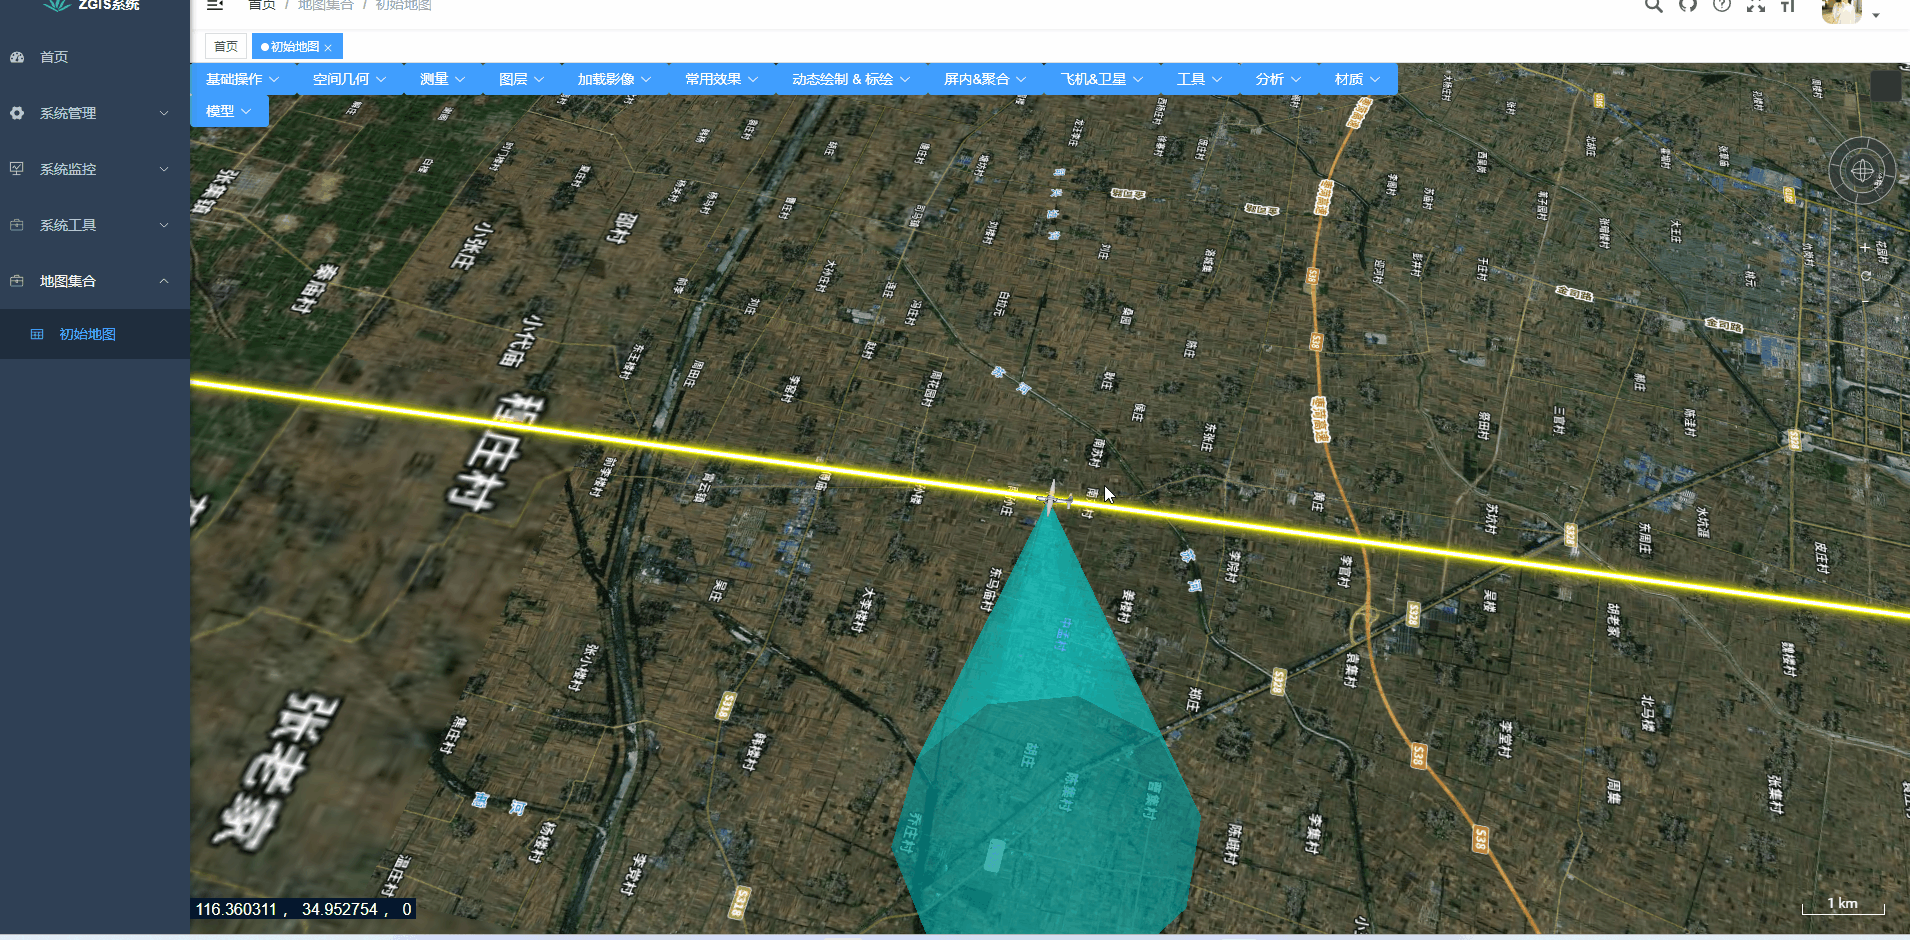
Task: Click the 初始地图 breadcrumb
Action: click(404, 5)
